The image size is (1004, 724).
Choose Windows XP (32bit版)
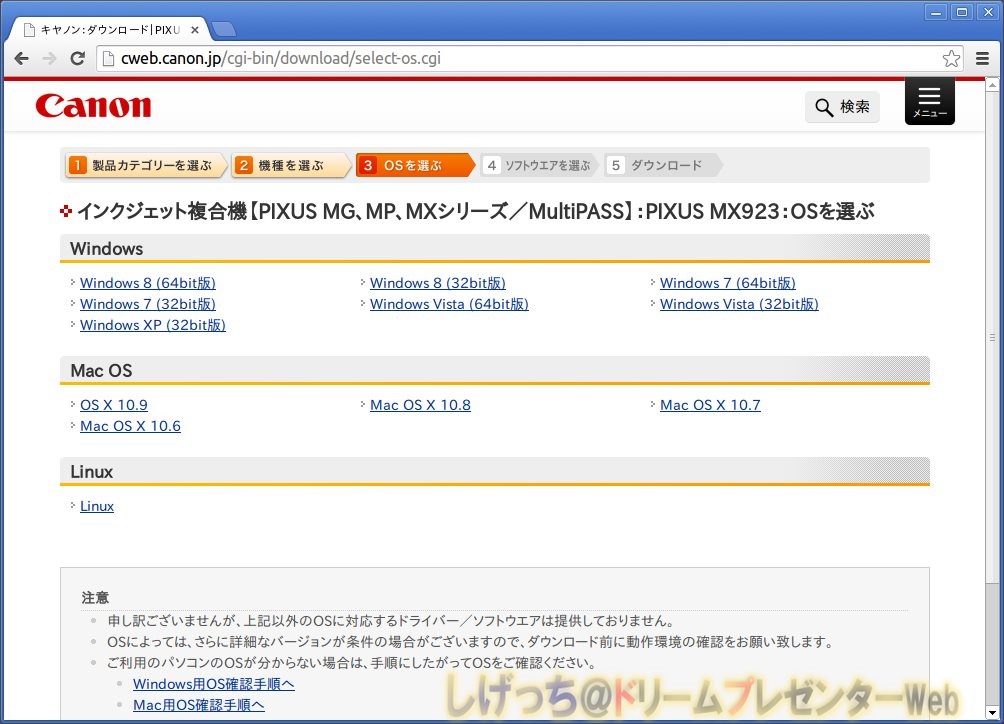point(153,325)
